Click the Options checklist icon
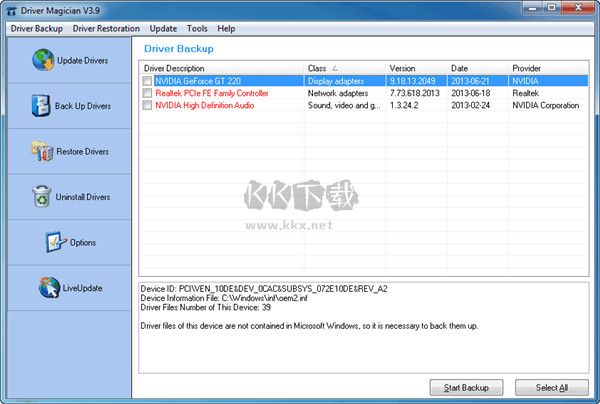Viewport: 600px width, 404px height. 55,242
